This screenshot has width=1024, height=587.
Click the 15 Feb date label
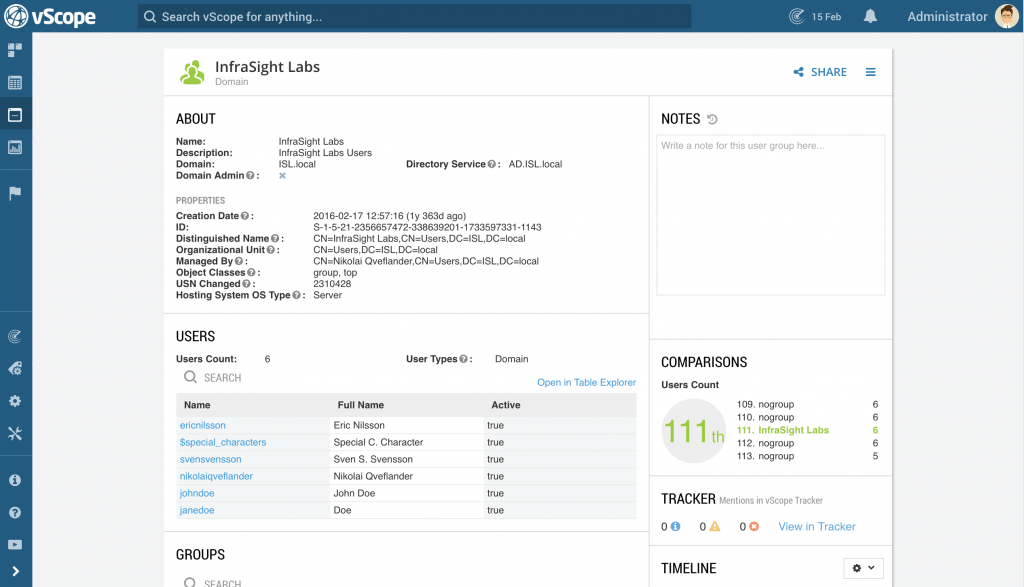826,16
